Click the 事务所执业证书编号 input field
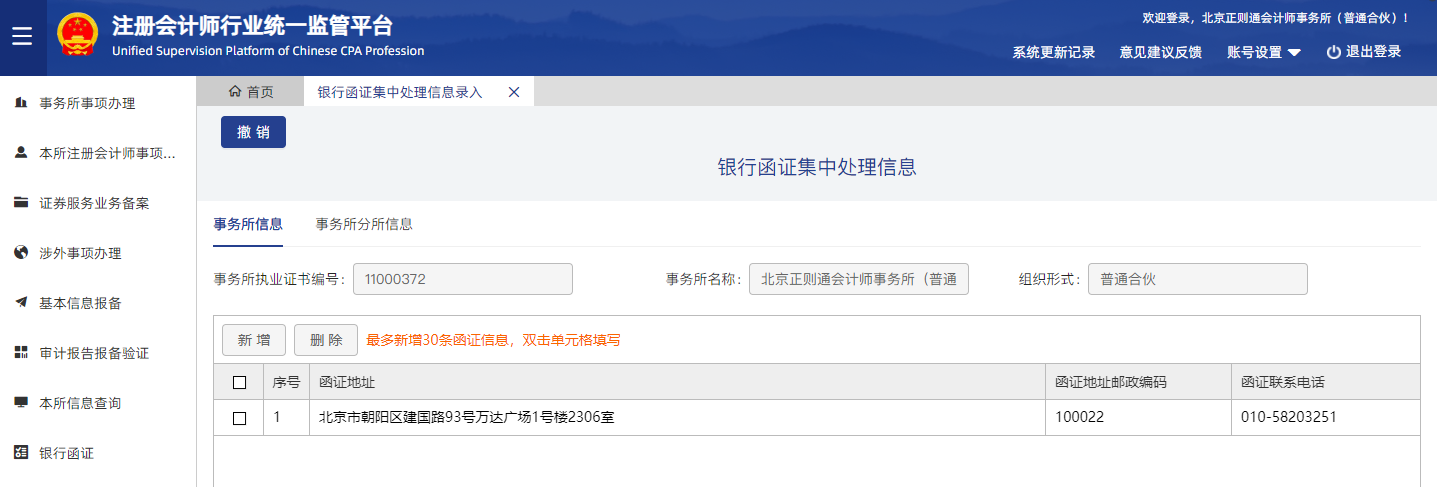 click(x=462, y=280)
